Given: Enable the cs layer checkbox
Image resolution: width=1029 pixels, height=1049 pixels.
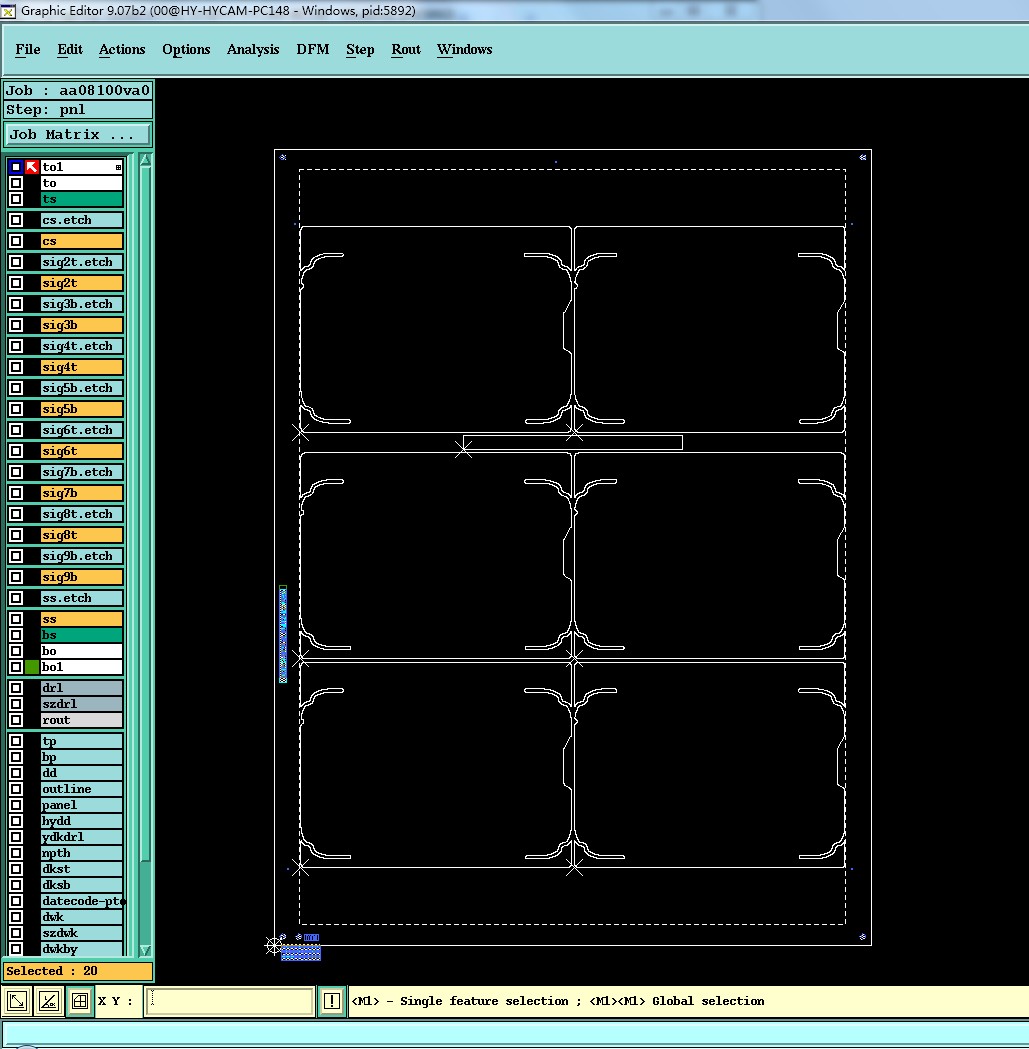Looking at the screenshot, I should (16, 241).
